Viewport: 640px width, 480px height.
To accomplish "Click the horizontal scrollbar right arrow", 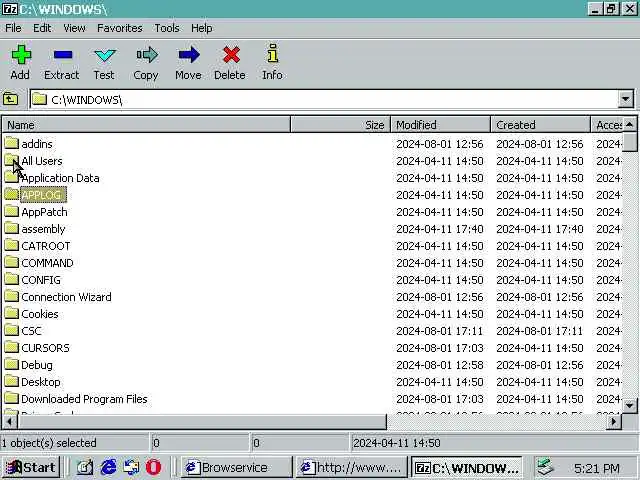I will coord(614,421).
